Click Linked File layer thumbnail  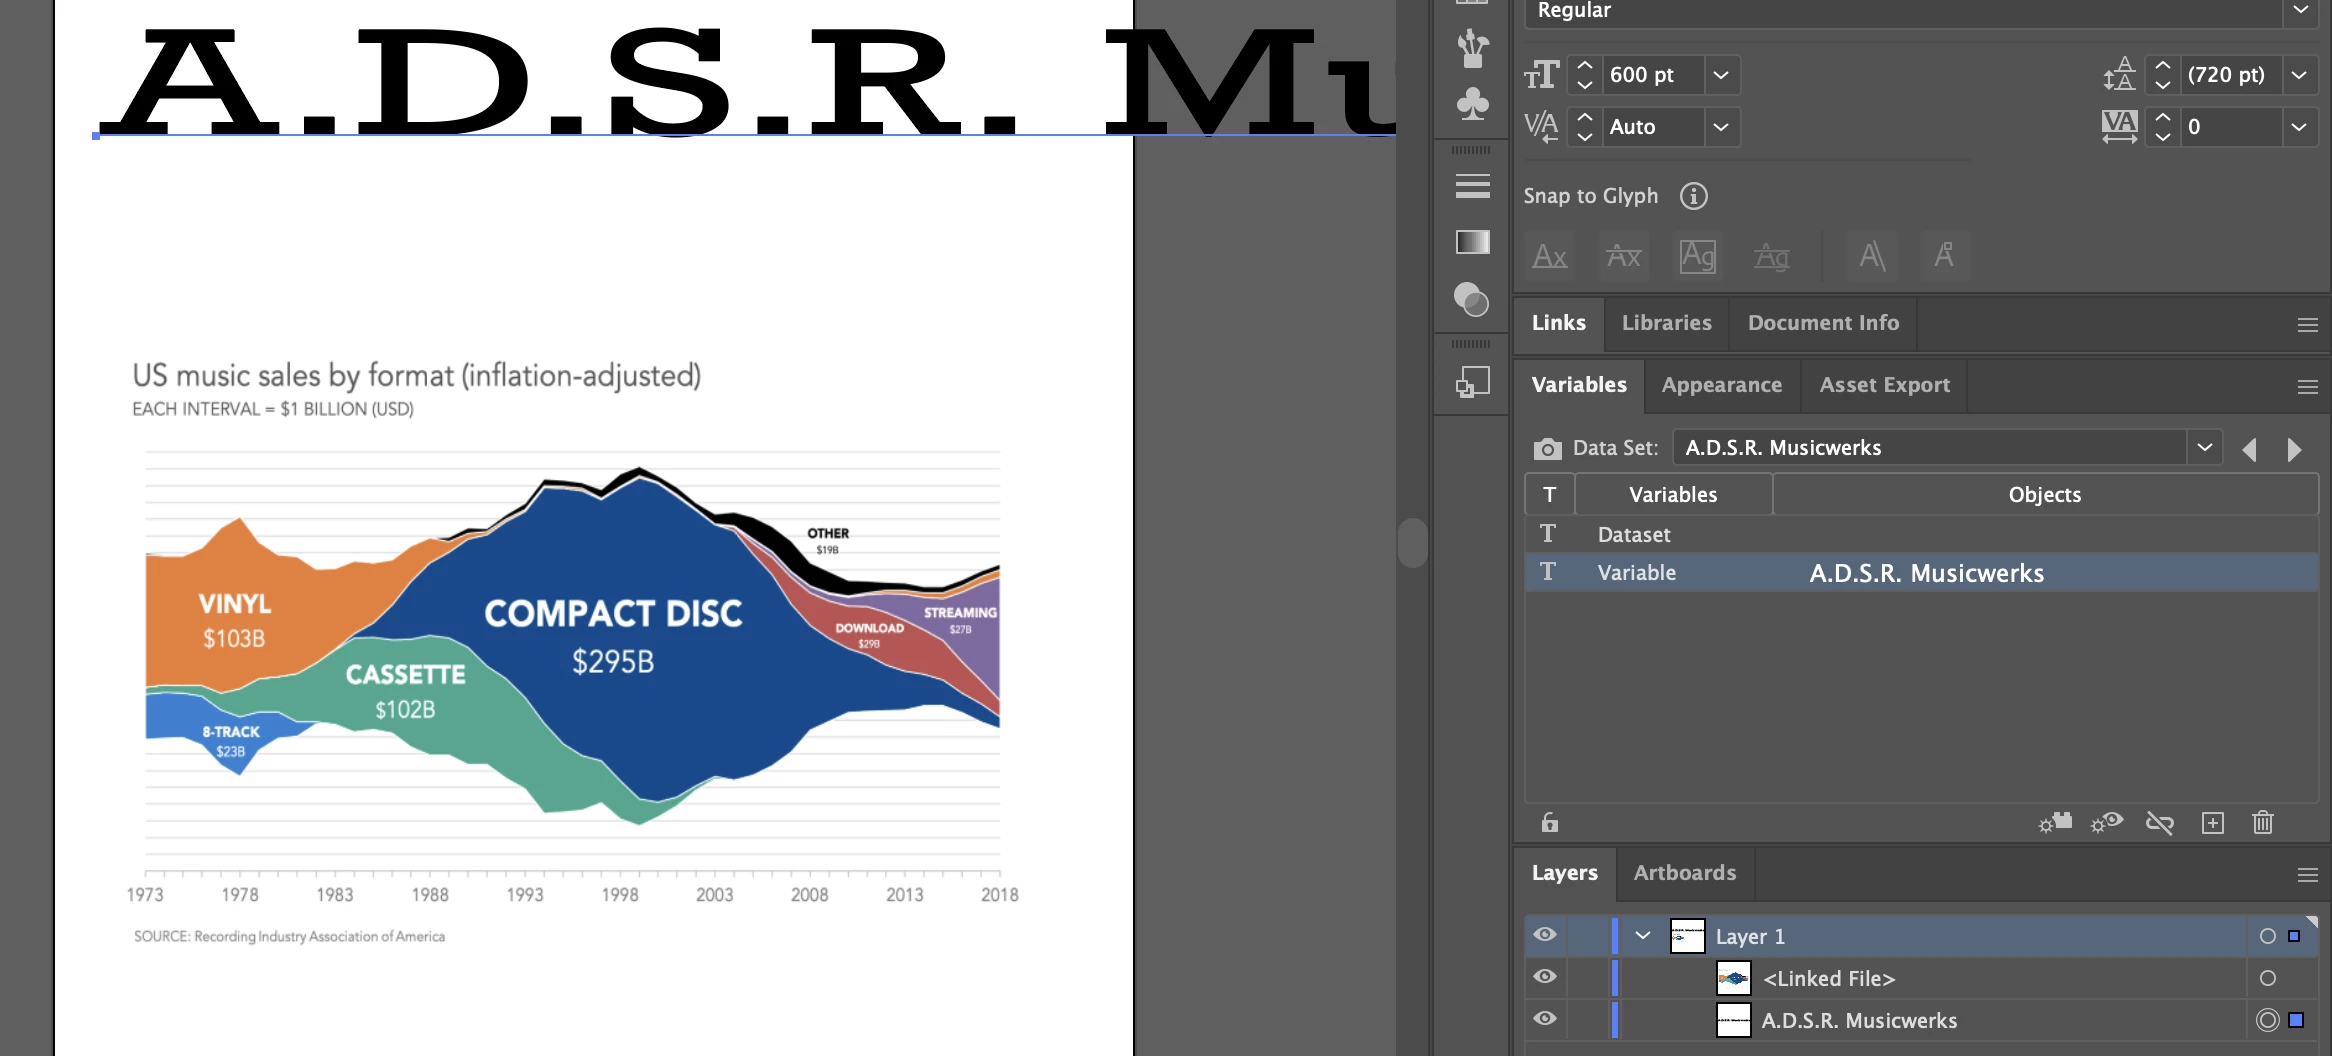(x=1733, y=978)
